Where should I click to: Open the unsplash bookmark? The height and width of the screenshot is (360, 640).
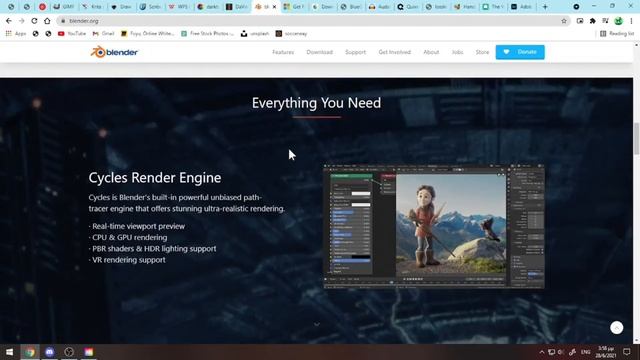tap(255, 33)
